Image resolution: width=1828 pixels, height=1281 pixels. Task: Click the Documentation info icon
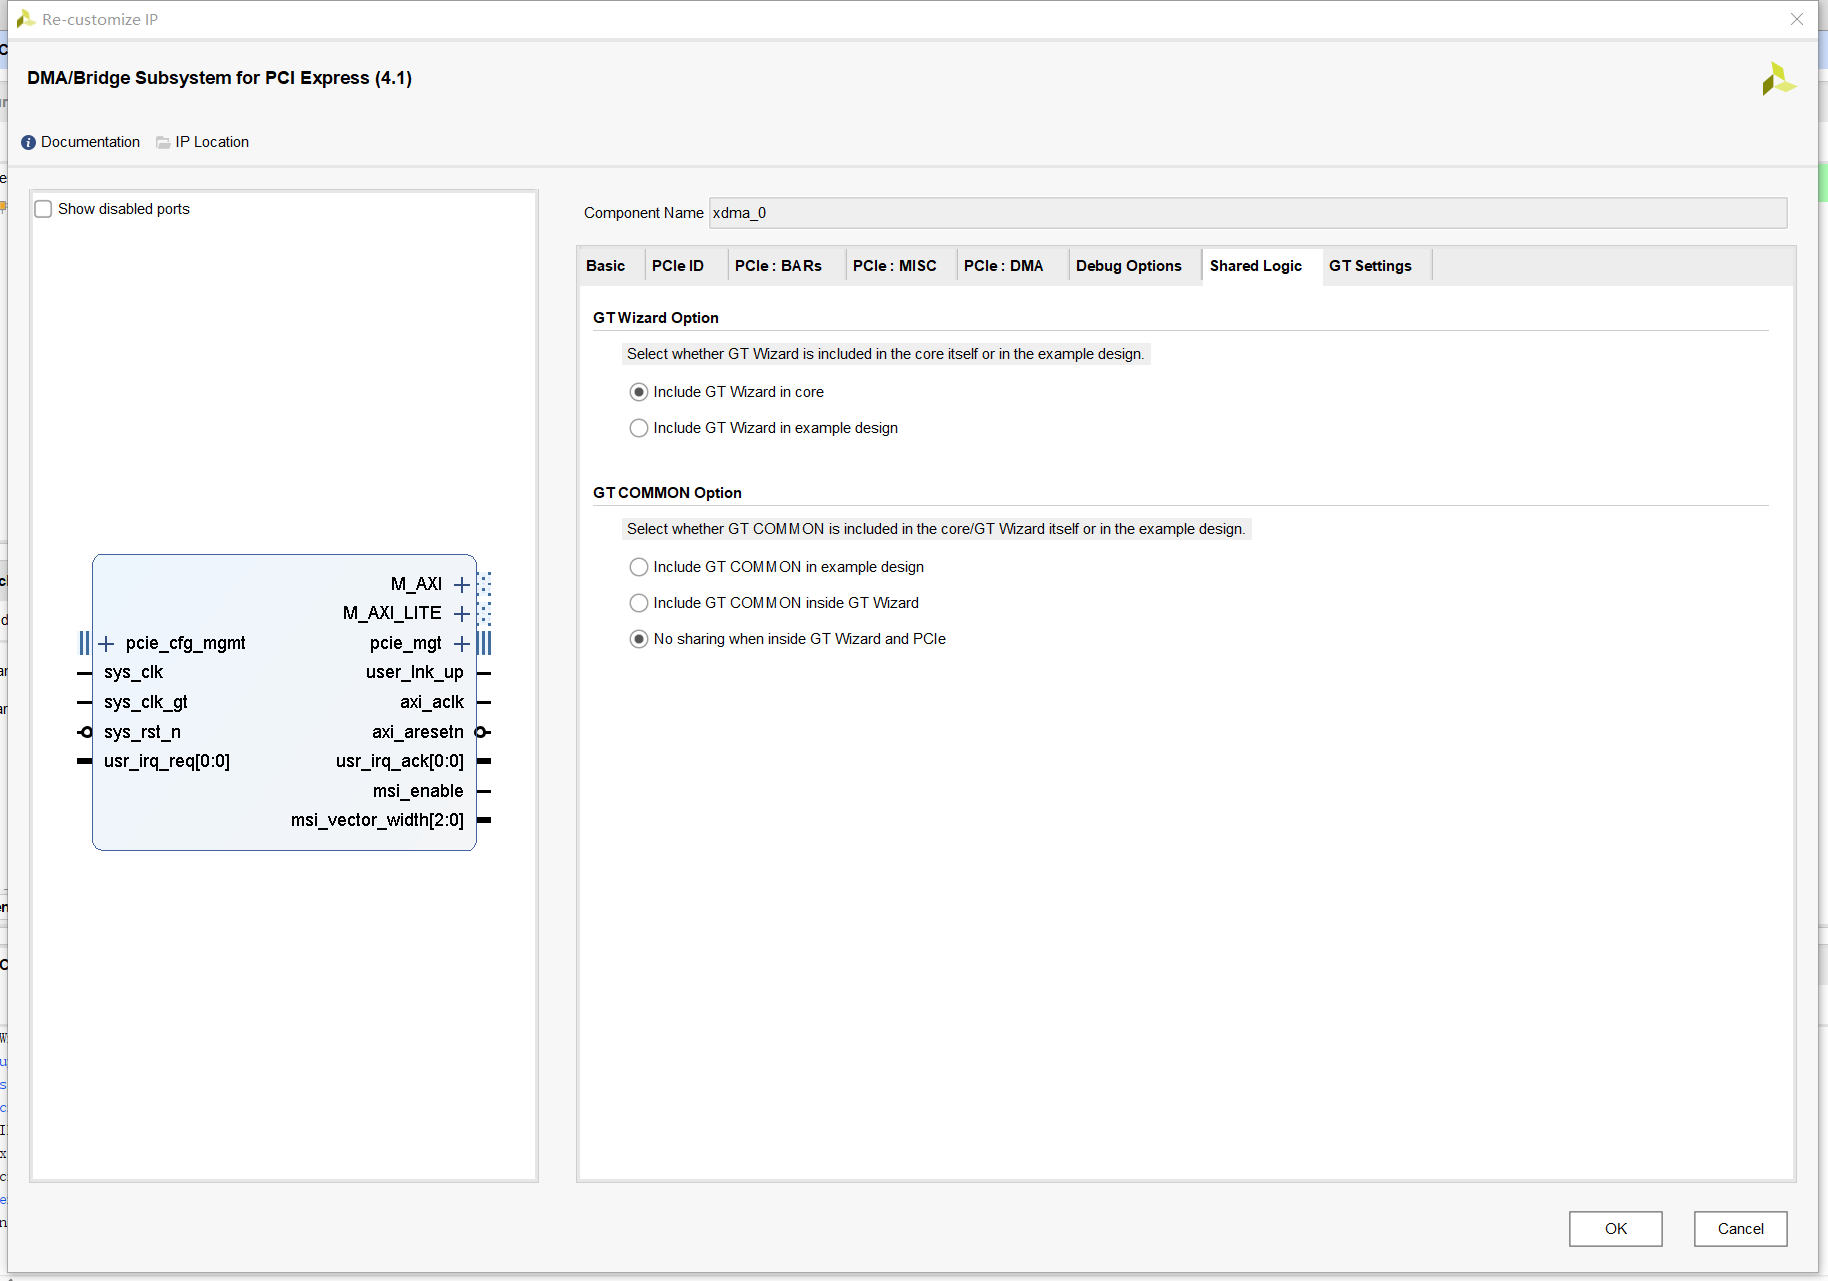point(28,142)
